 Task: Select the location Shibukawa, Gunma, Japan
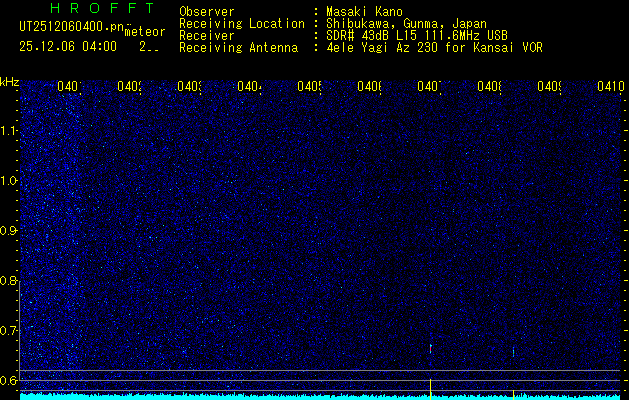(x=406, y=24)
